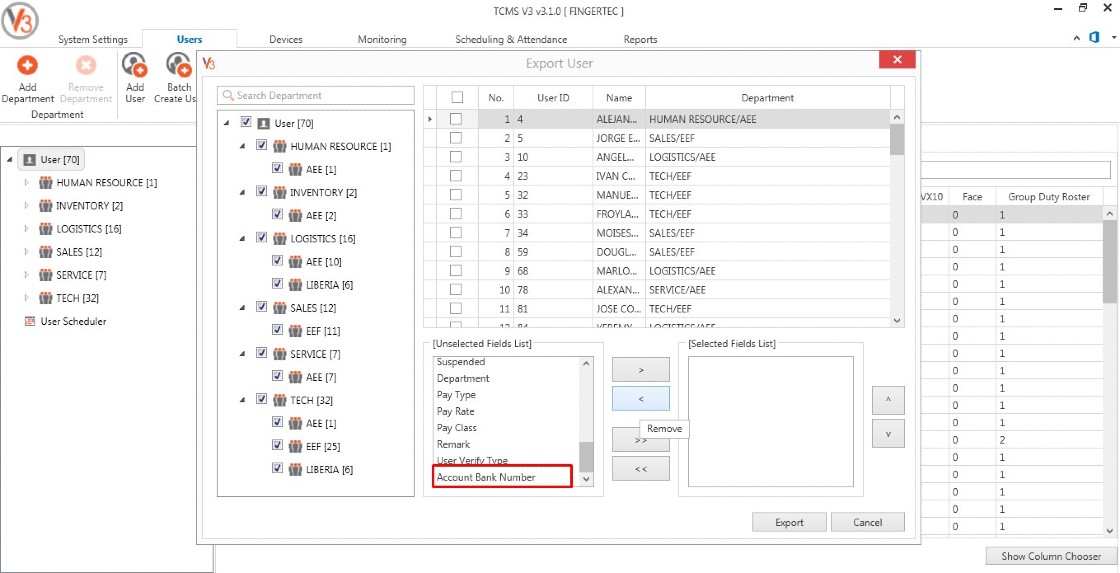The image size is (1120, 573).
Task: Uncheck LOGISTICS [16] in dialog tree
Action: pyautogui.click(x=261, y=238)
